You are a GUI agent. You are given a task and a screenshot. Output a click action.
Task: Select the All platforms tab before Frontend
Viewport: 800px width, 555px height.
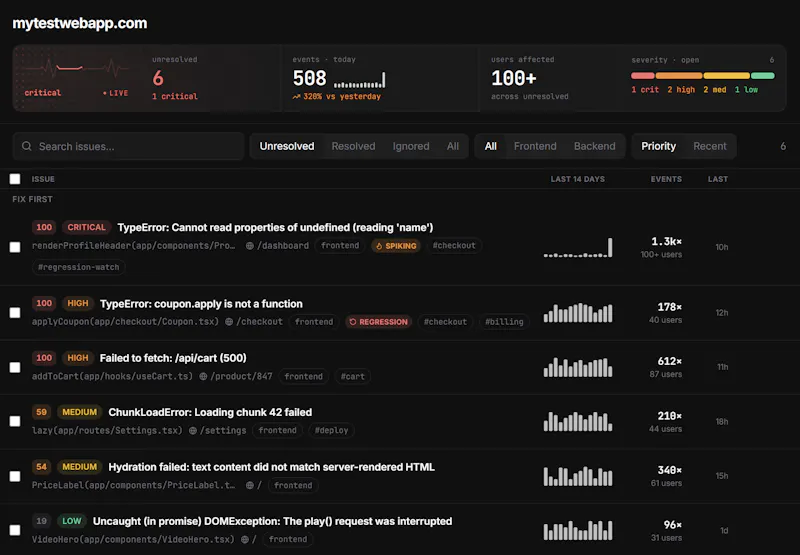click(491, 146)
